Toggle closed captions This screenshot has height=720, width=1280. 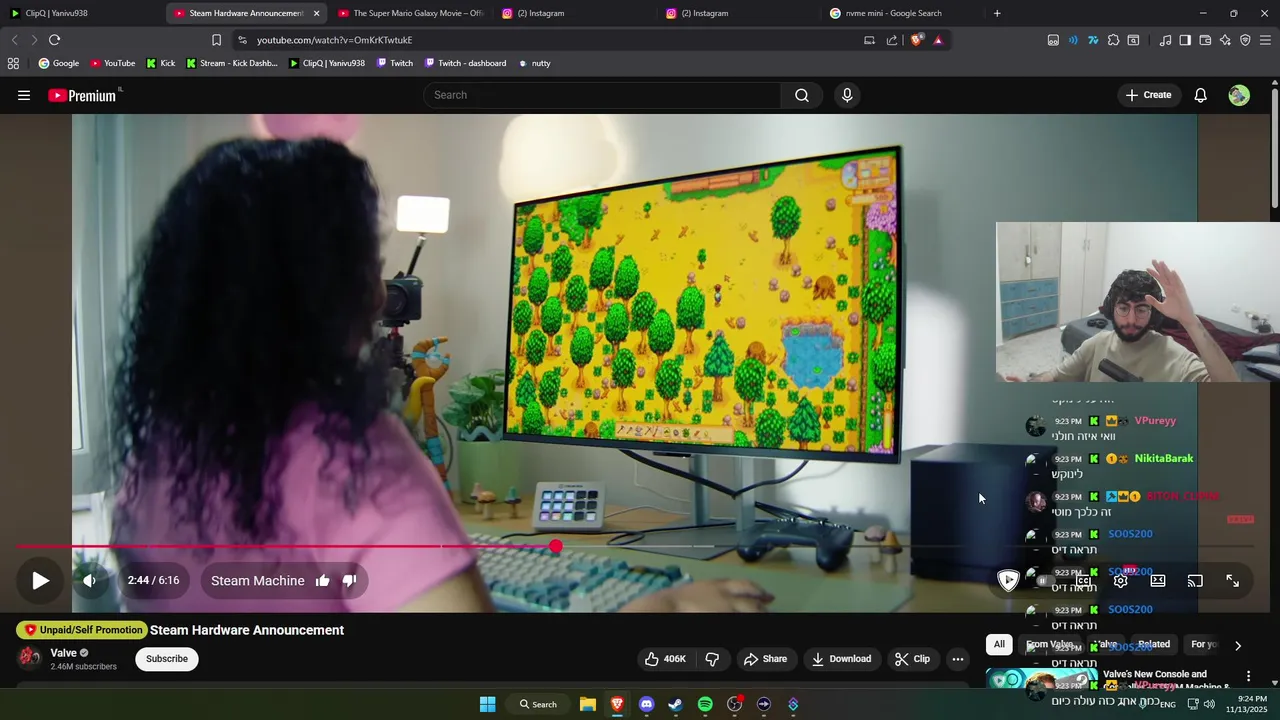1083,580
